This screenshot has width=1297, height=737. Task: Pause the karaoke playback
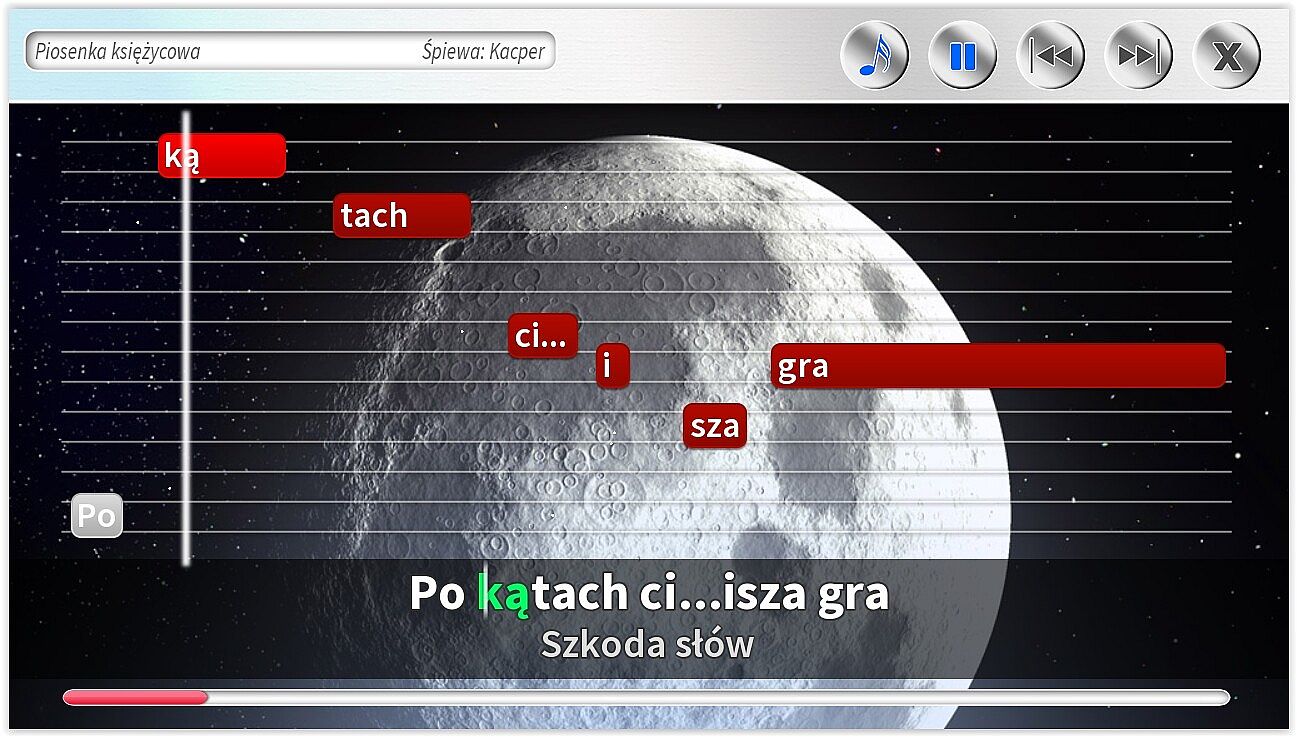[x=962, y=54]
